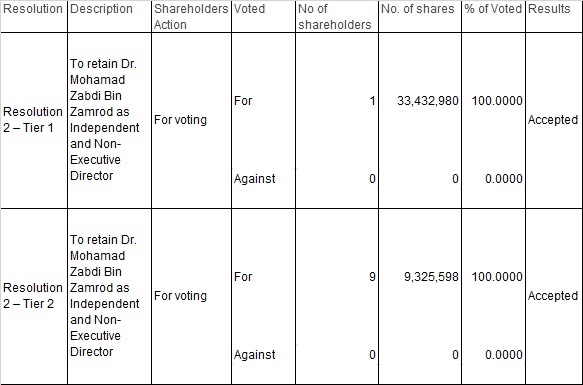Select the Resolution 2 – Tier 2 cell
Viewport: 583px width, 385px height.
pos(33,296)
